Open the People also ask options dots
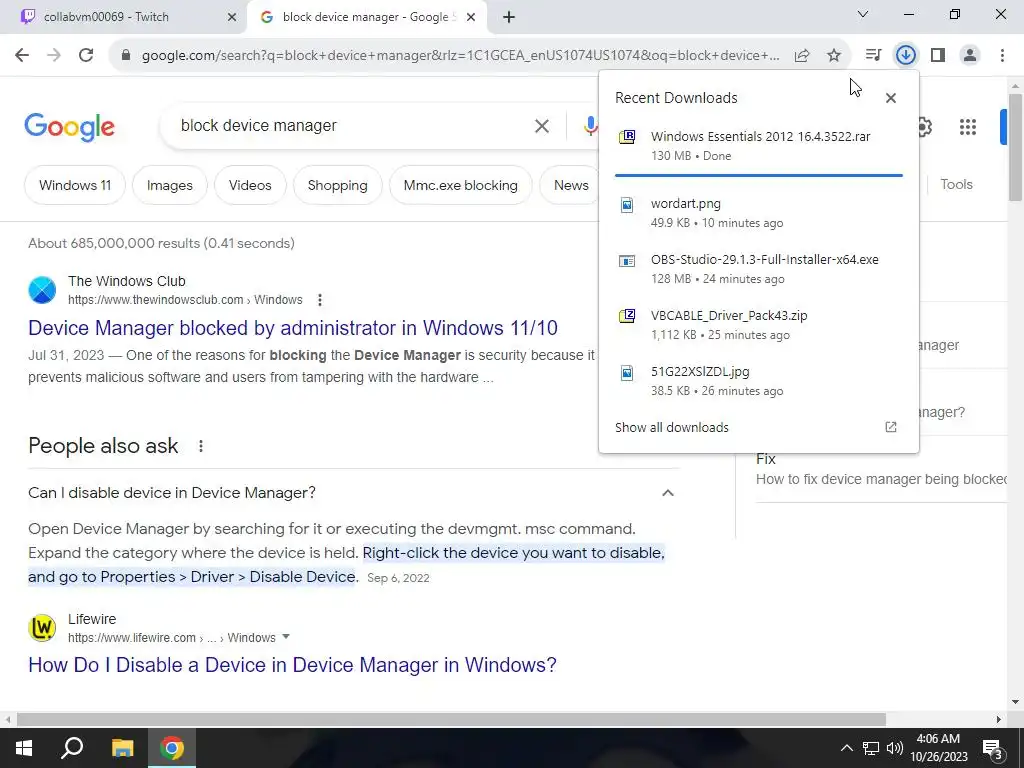 pos(201,446)
